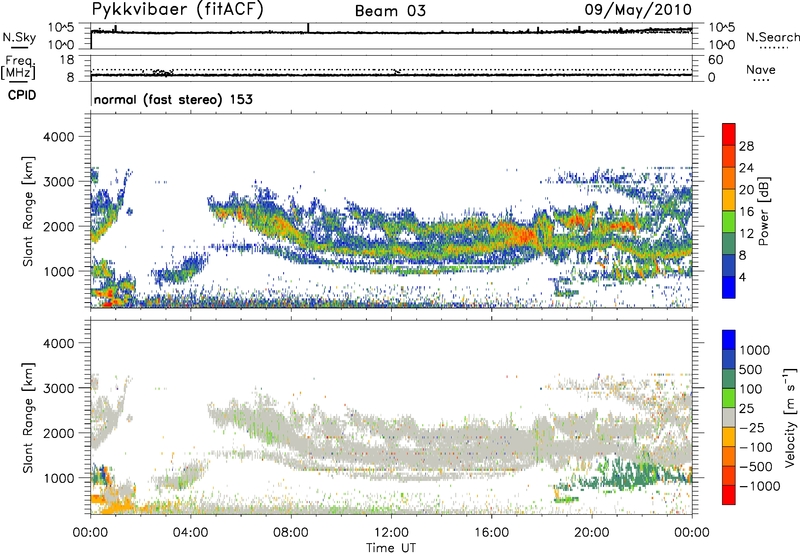Click the Velocity [m s-1] colorbar title
This screenshot has height=554, width=800.
pos(790,417)
